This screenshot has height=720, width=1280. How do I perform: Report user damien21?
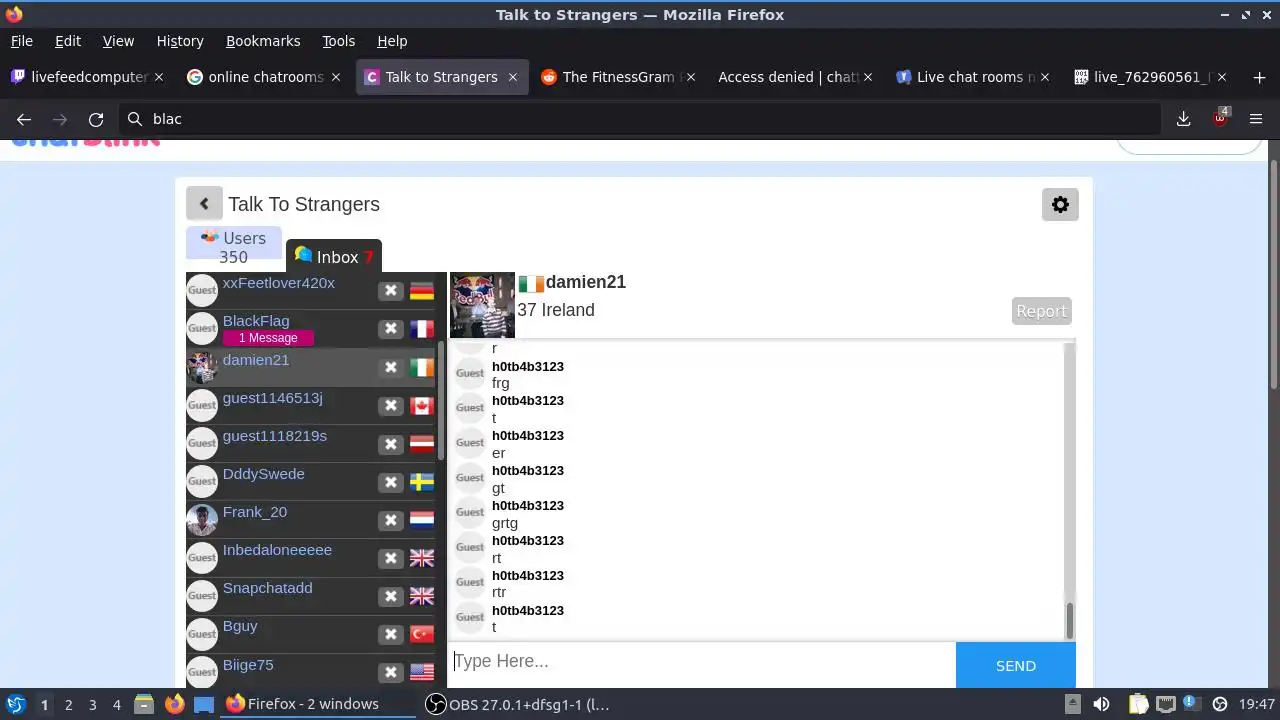pyautogui.click(x=1041, y=311)
